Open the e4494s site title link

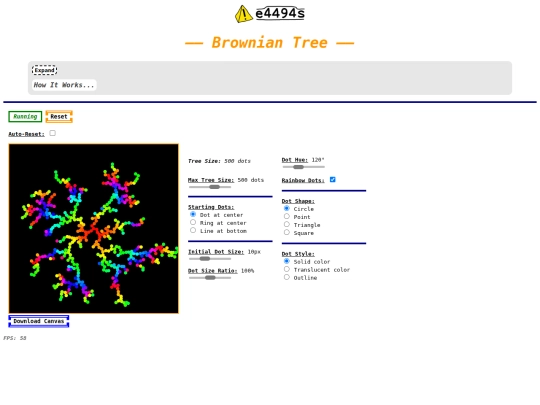point(280,13)
